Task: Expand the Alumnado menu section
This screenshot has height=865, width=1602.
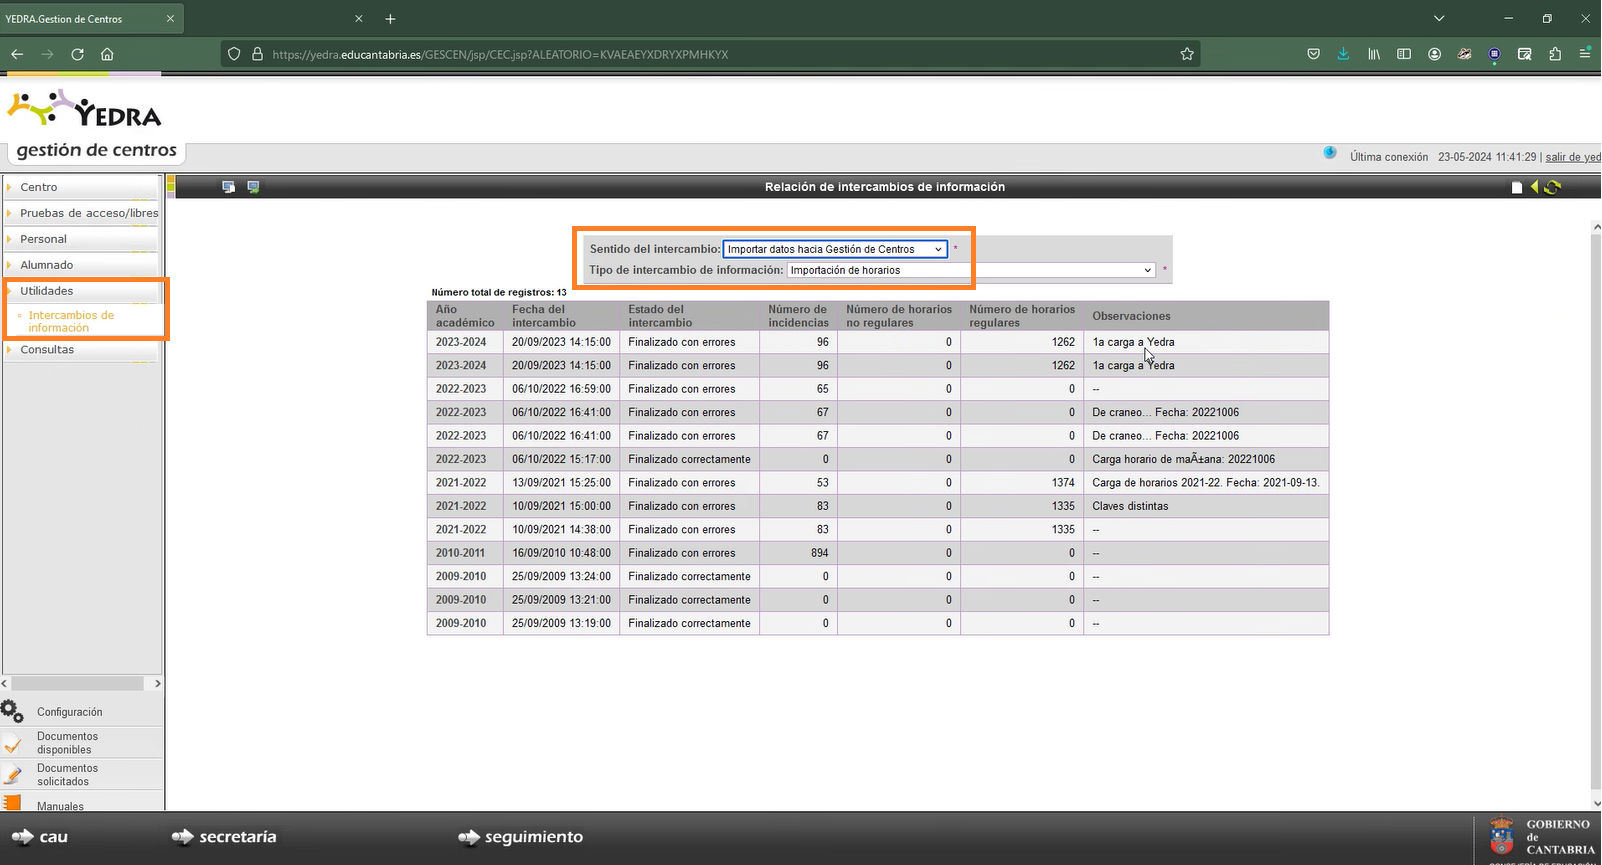Action: pos(82,265)
